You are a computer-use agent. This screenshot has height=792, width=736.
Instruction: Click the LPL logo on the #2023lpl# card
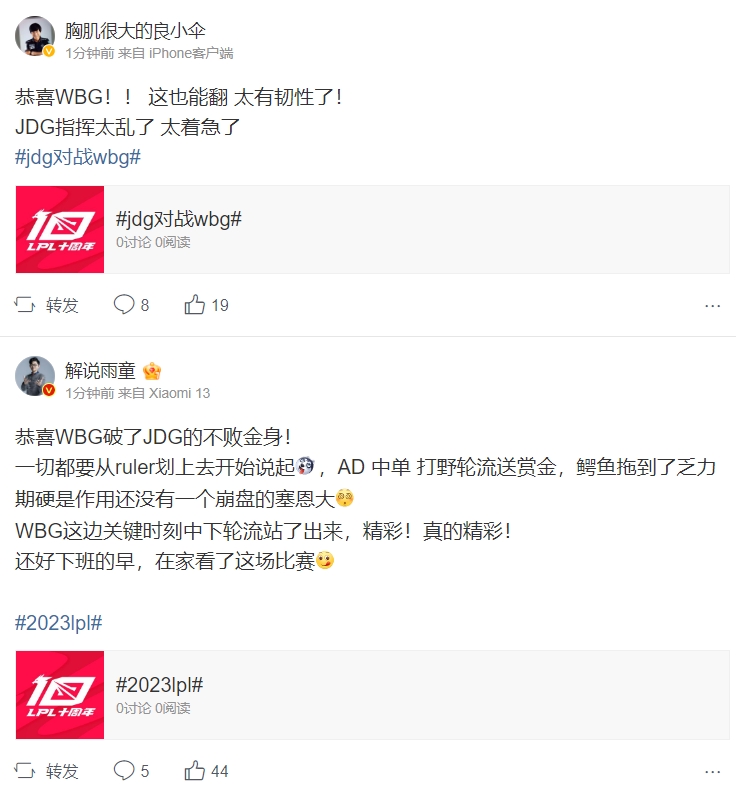coord(60,695)
